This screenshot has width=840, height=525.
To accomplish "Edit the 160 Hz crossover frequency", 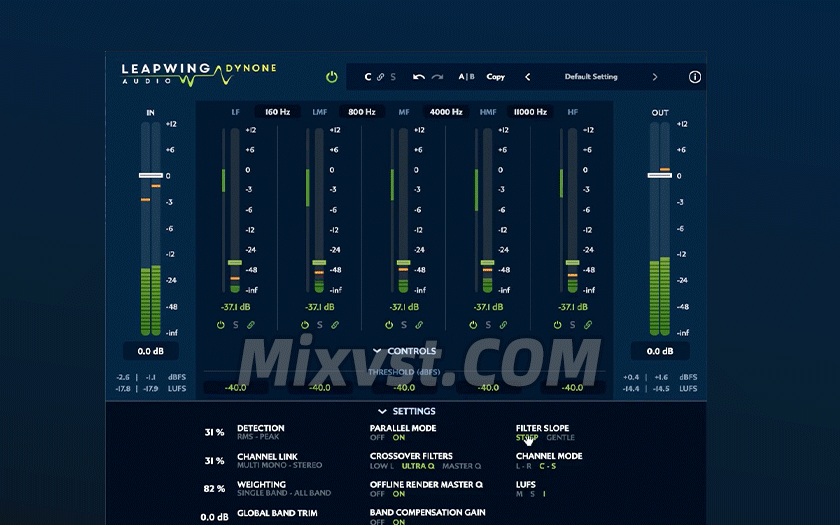I will (x=278, y=112).
